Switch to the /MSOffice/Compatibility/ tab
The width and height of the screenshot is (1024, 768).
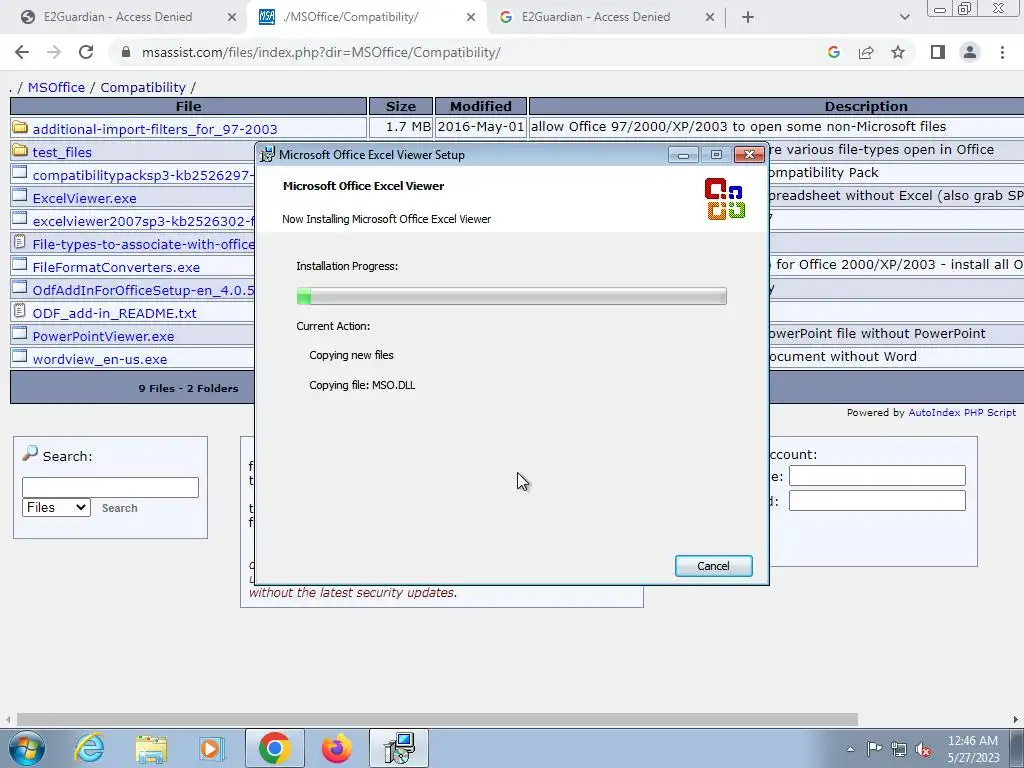click(366, 17)
